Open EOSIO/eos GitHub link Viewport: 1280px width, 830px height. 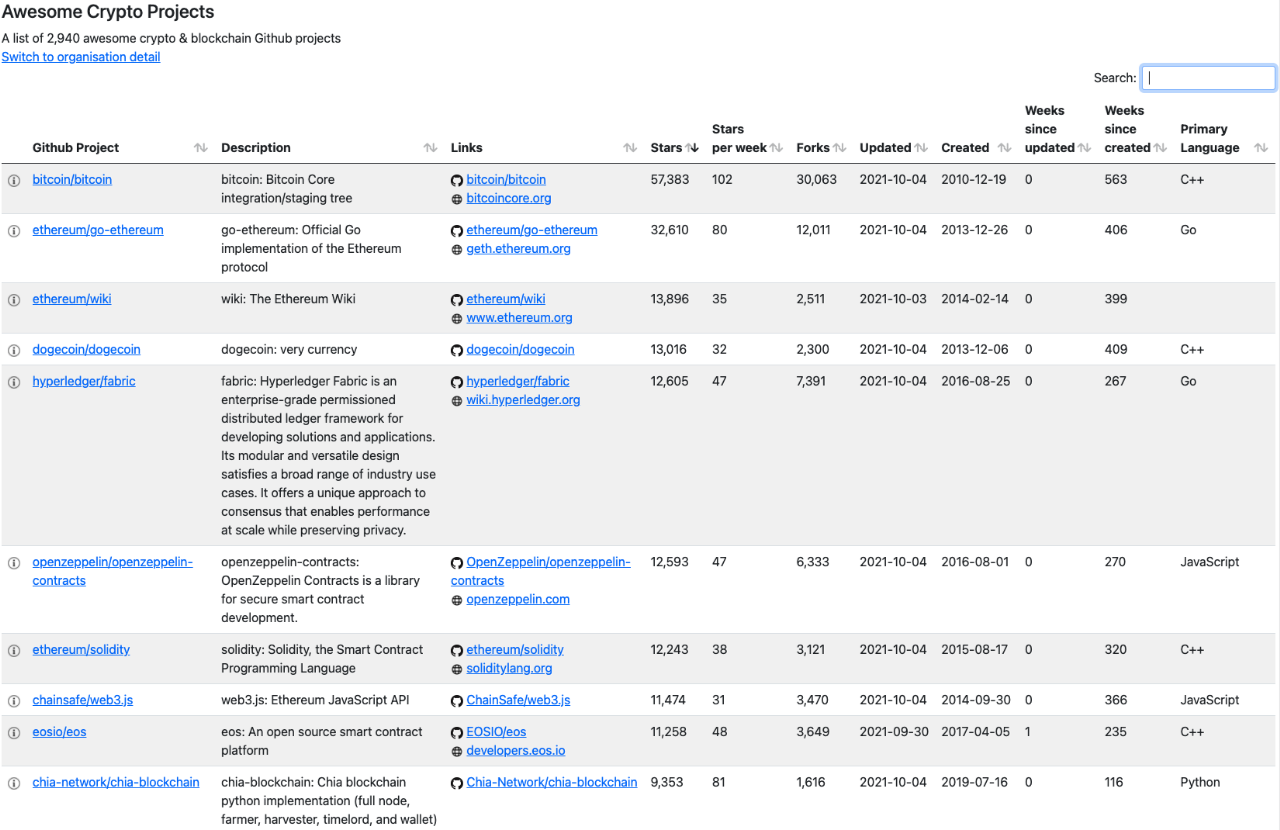[497, 732]
